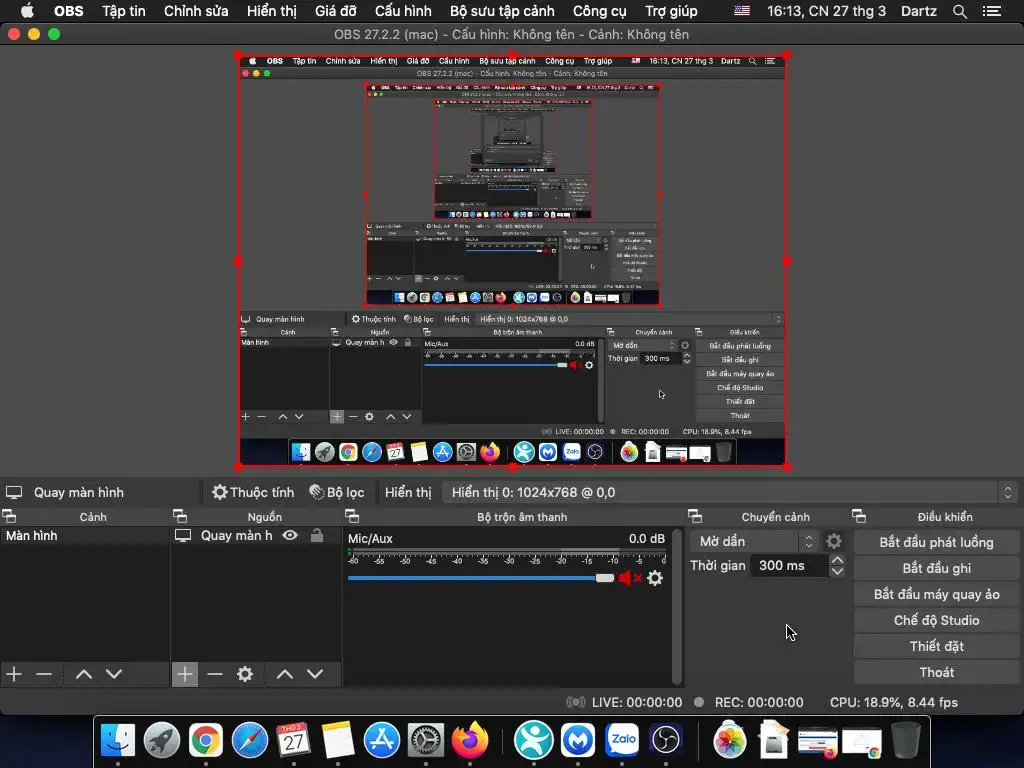Screen dimensions: 1024x768
Task: Open the Trợ giúp menu
Action: [671, 11]
